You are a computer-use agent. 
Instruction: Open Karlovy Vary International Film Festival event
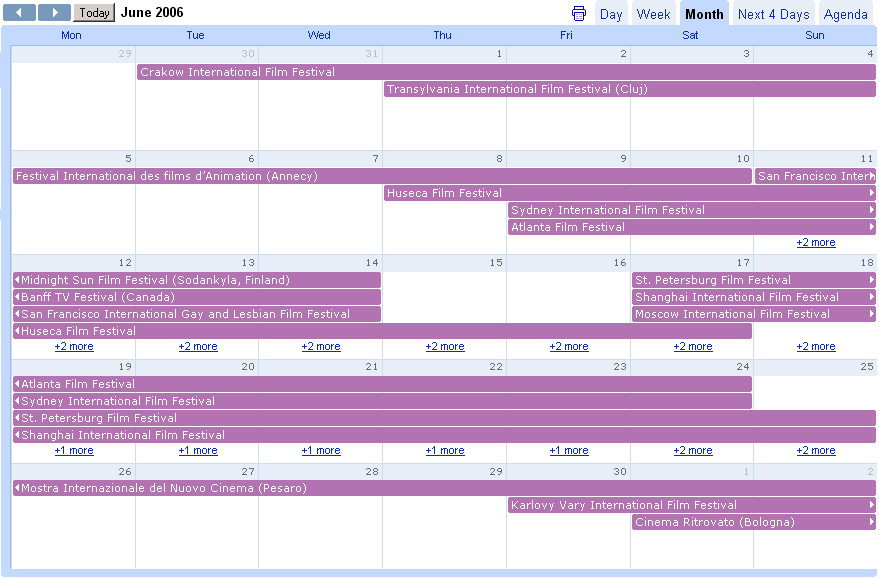(692, 505)
